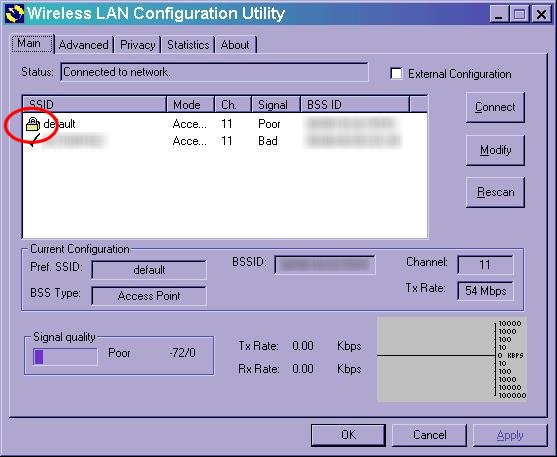The height and width of the screenshot is (457, 557).
Task: Click the padlock icon beside default SSID
Action: tap(33, 124)
